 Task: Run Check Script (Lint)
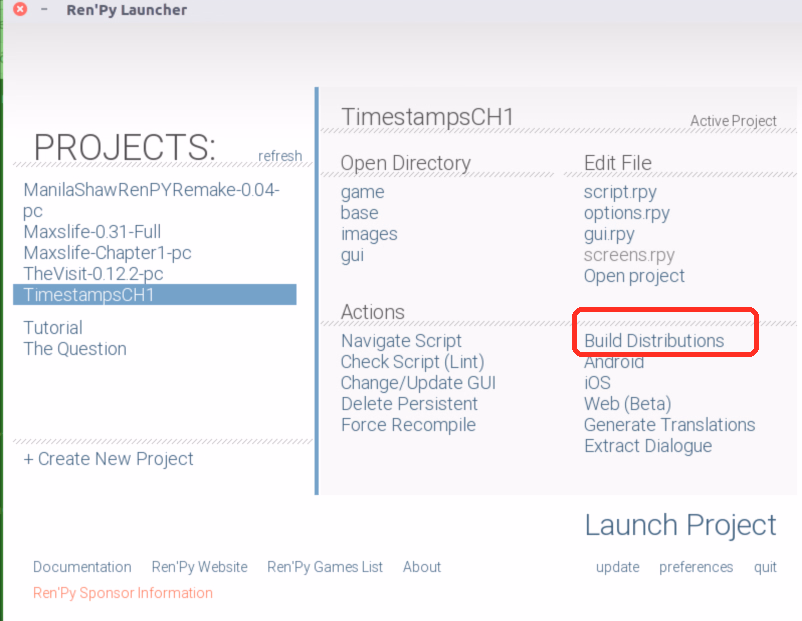click(x=412, y=362)
